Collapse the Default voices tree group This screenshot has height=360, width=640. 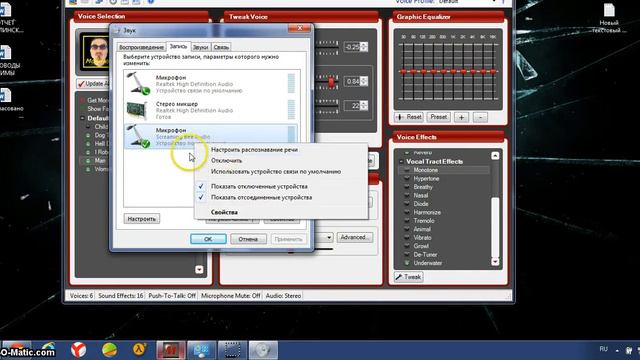click(x=82, y=118)
